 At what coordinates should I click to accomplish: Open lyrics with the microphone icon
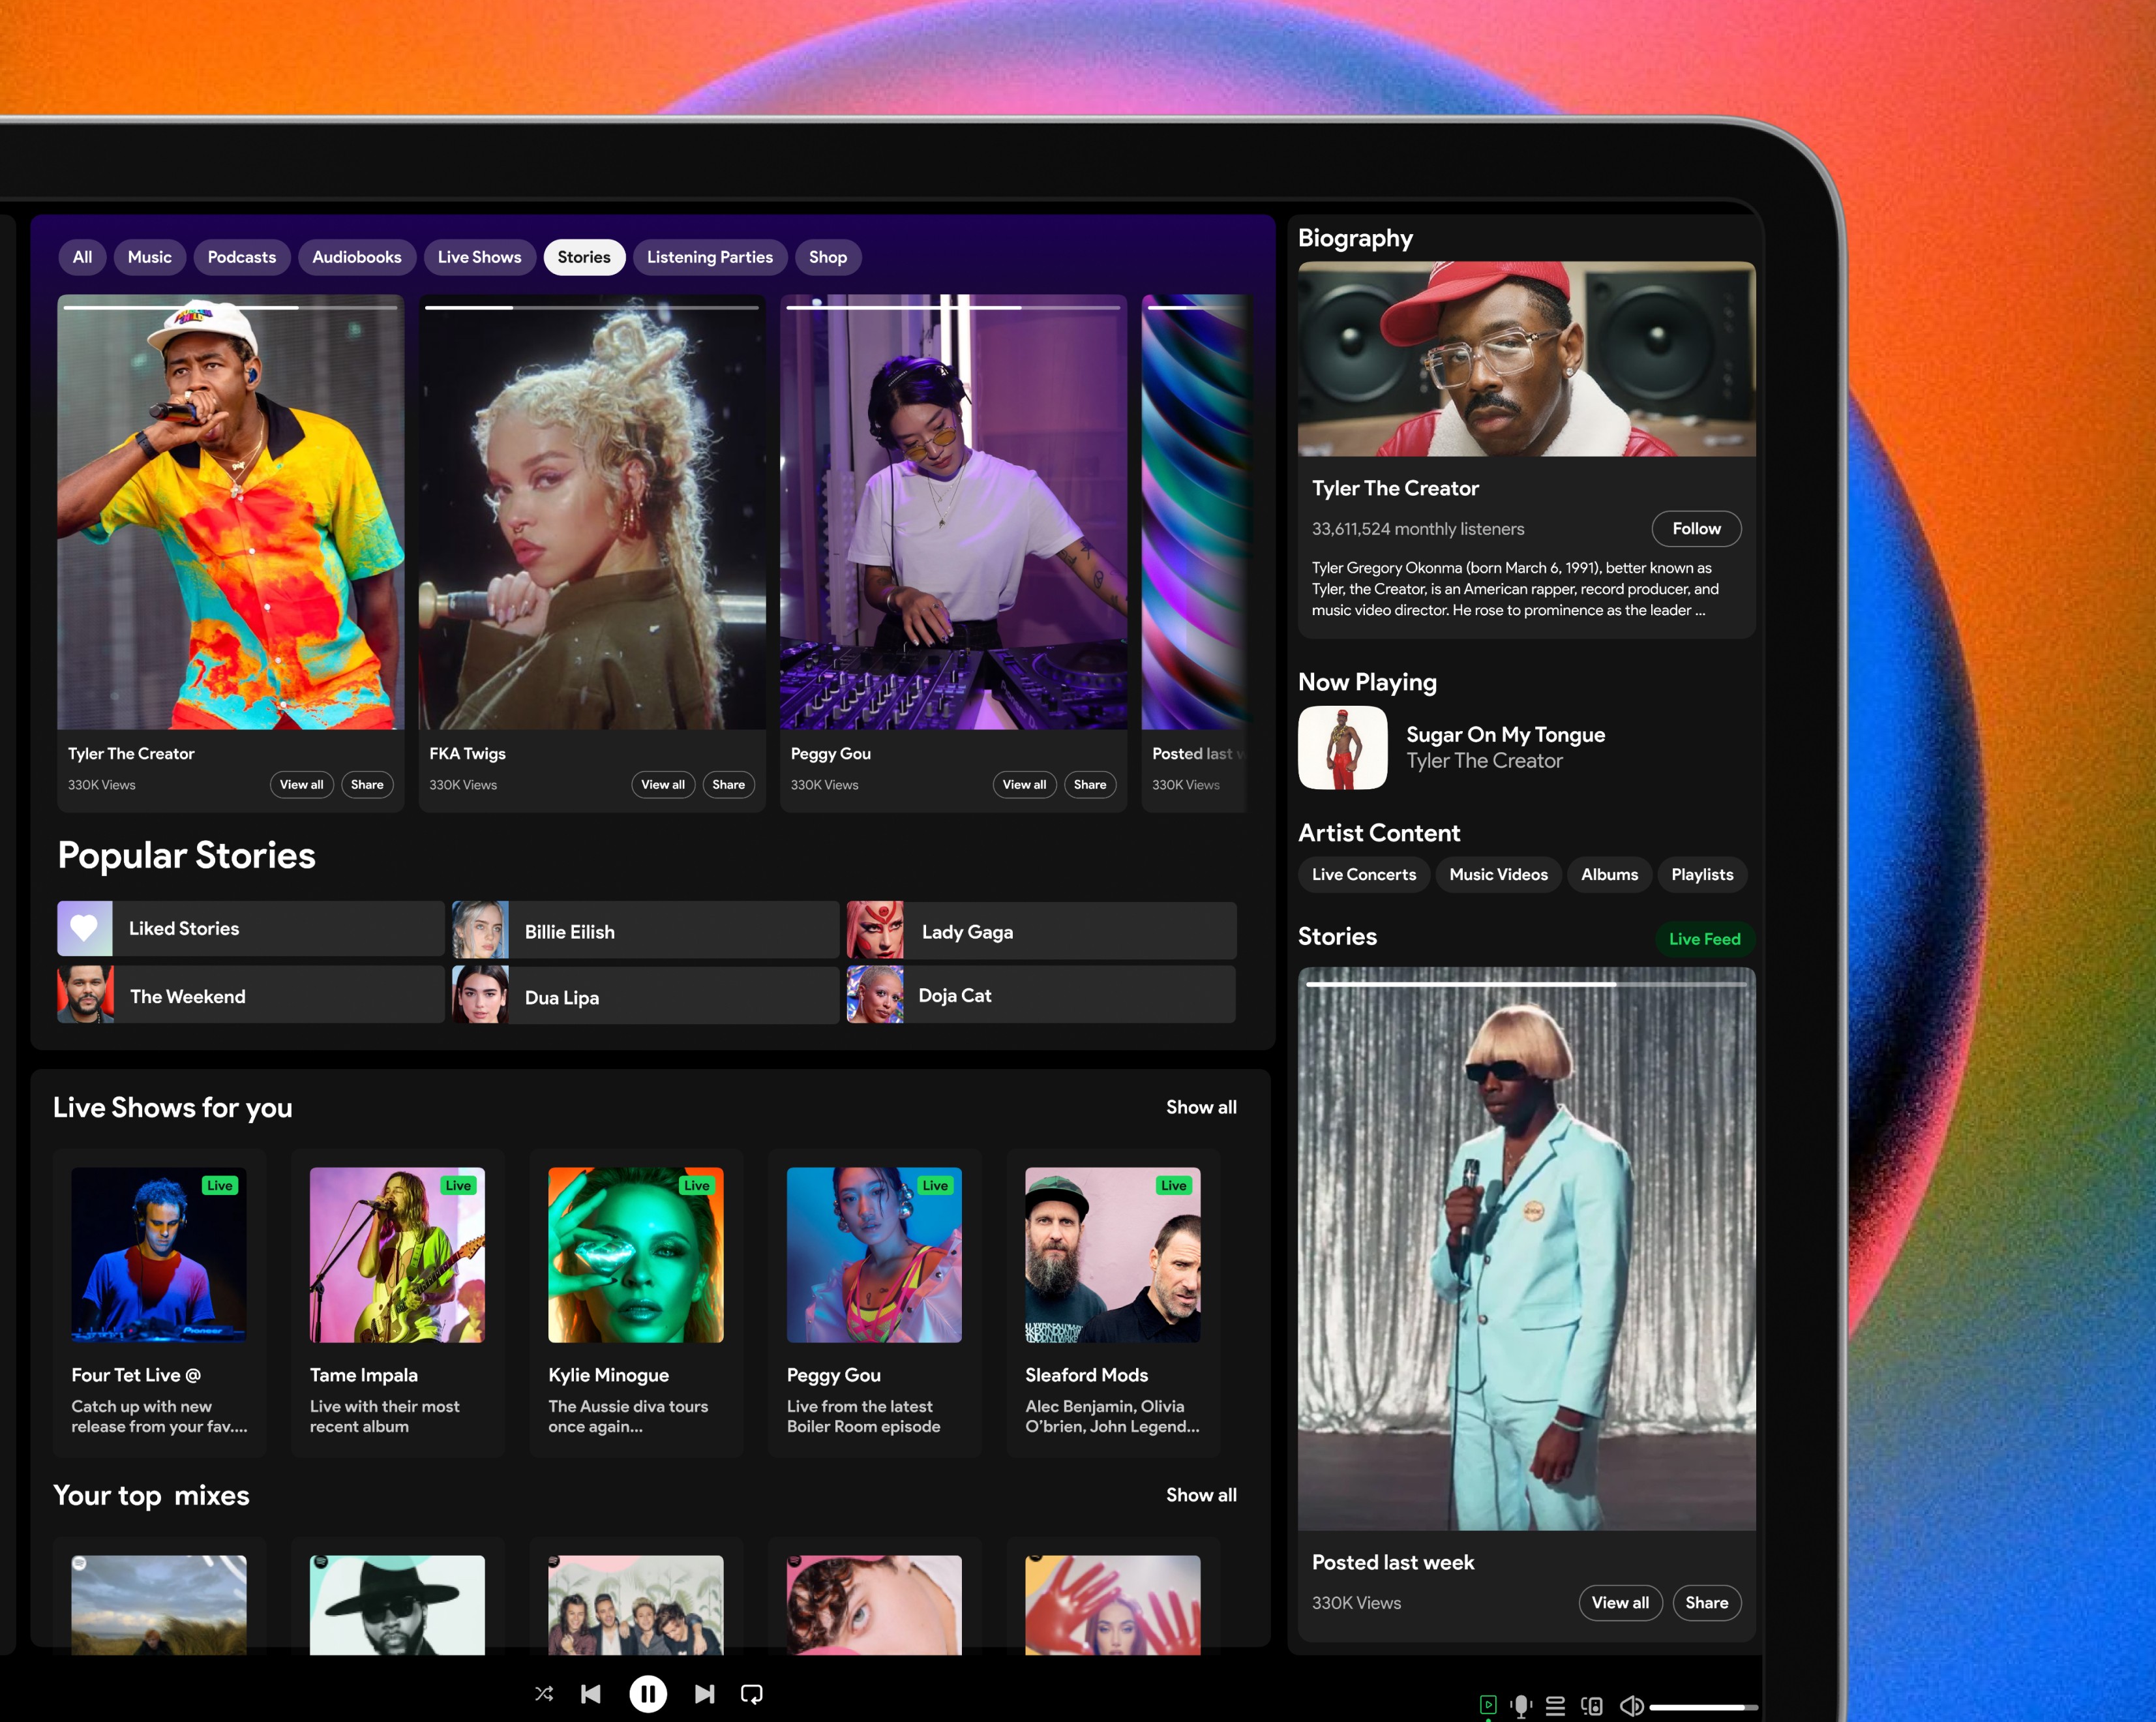[1521, 1705]
